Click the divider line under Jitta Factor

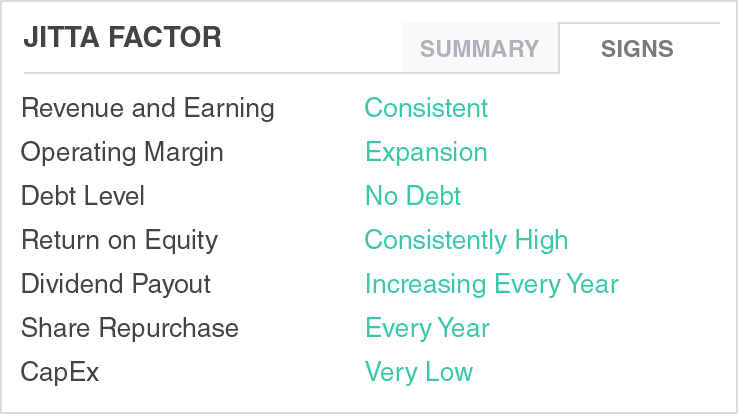pyautogui.click(x=200, y=73)
